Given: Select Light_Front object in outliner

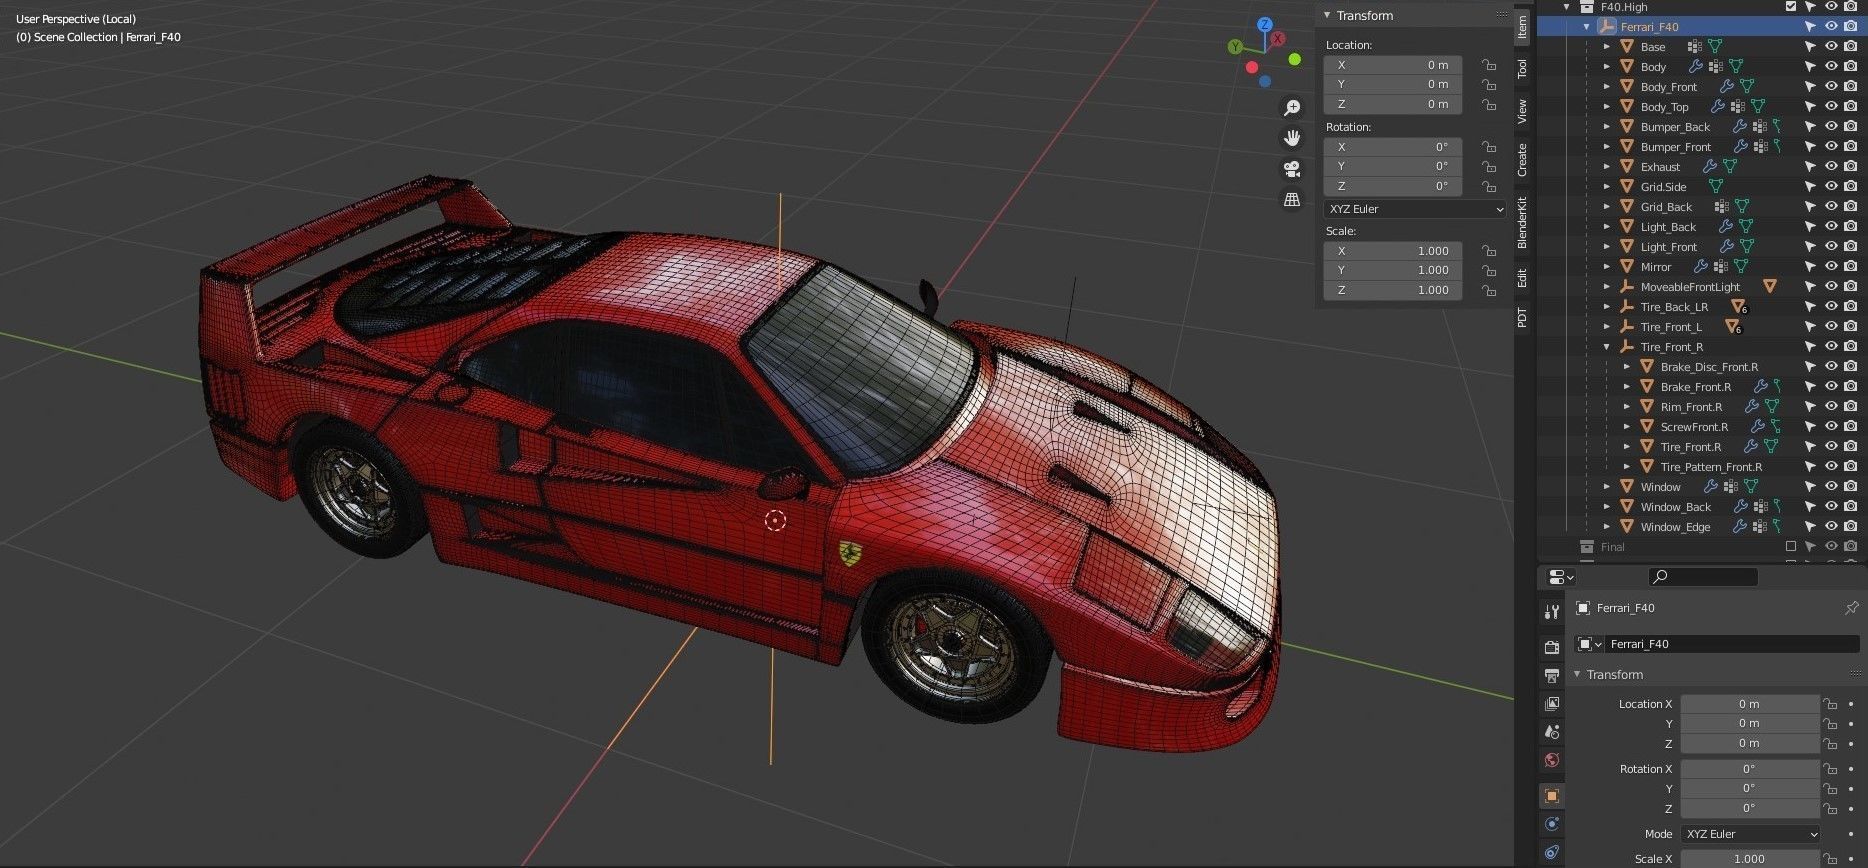Looking at the screenshot, I should (x=1668, y=247).
